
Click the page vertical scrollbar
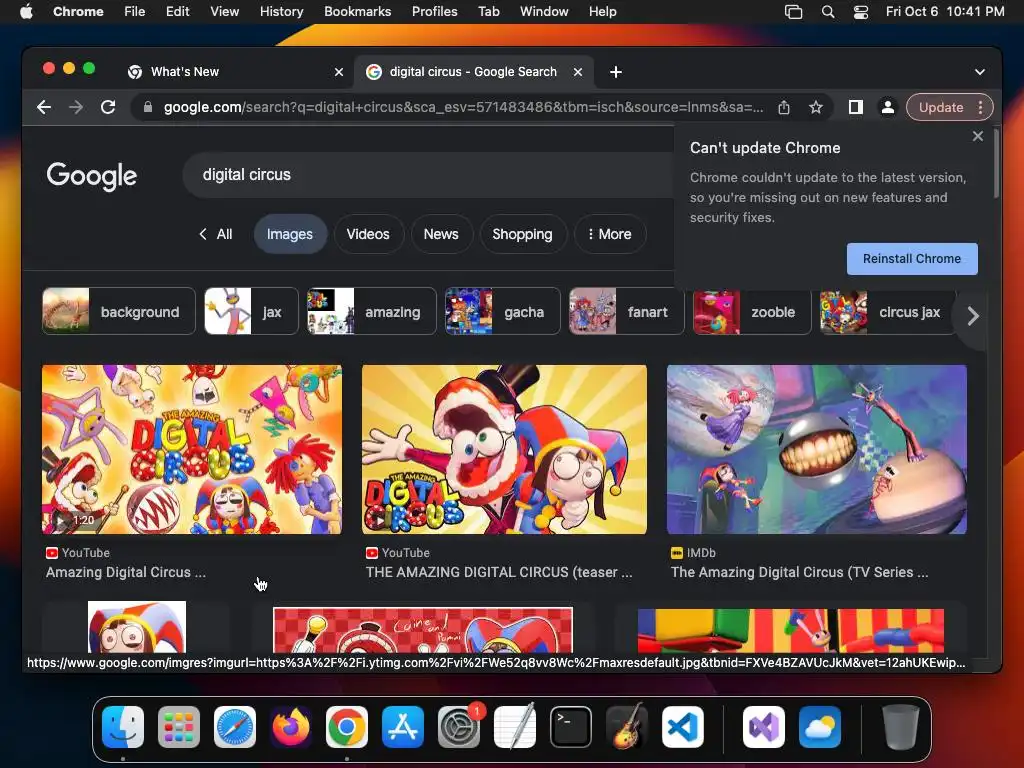[996, 163]
